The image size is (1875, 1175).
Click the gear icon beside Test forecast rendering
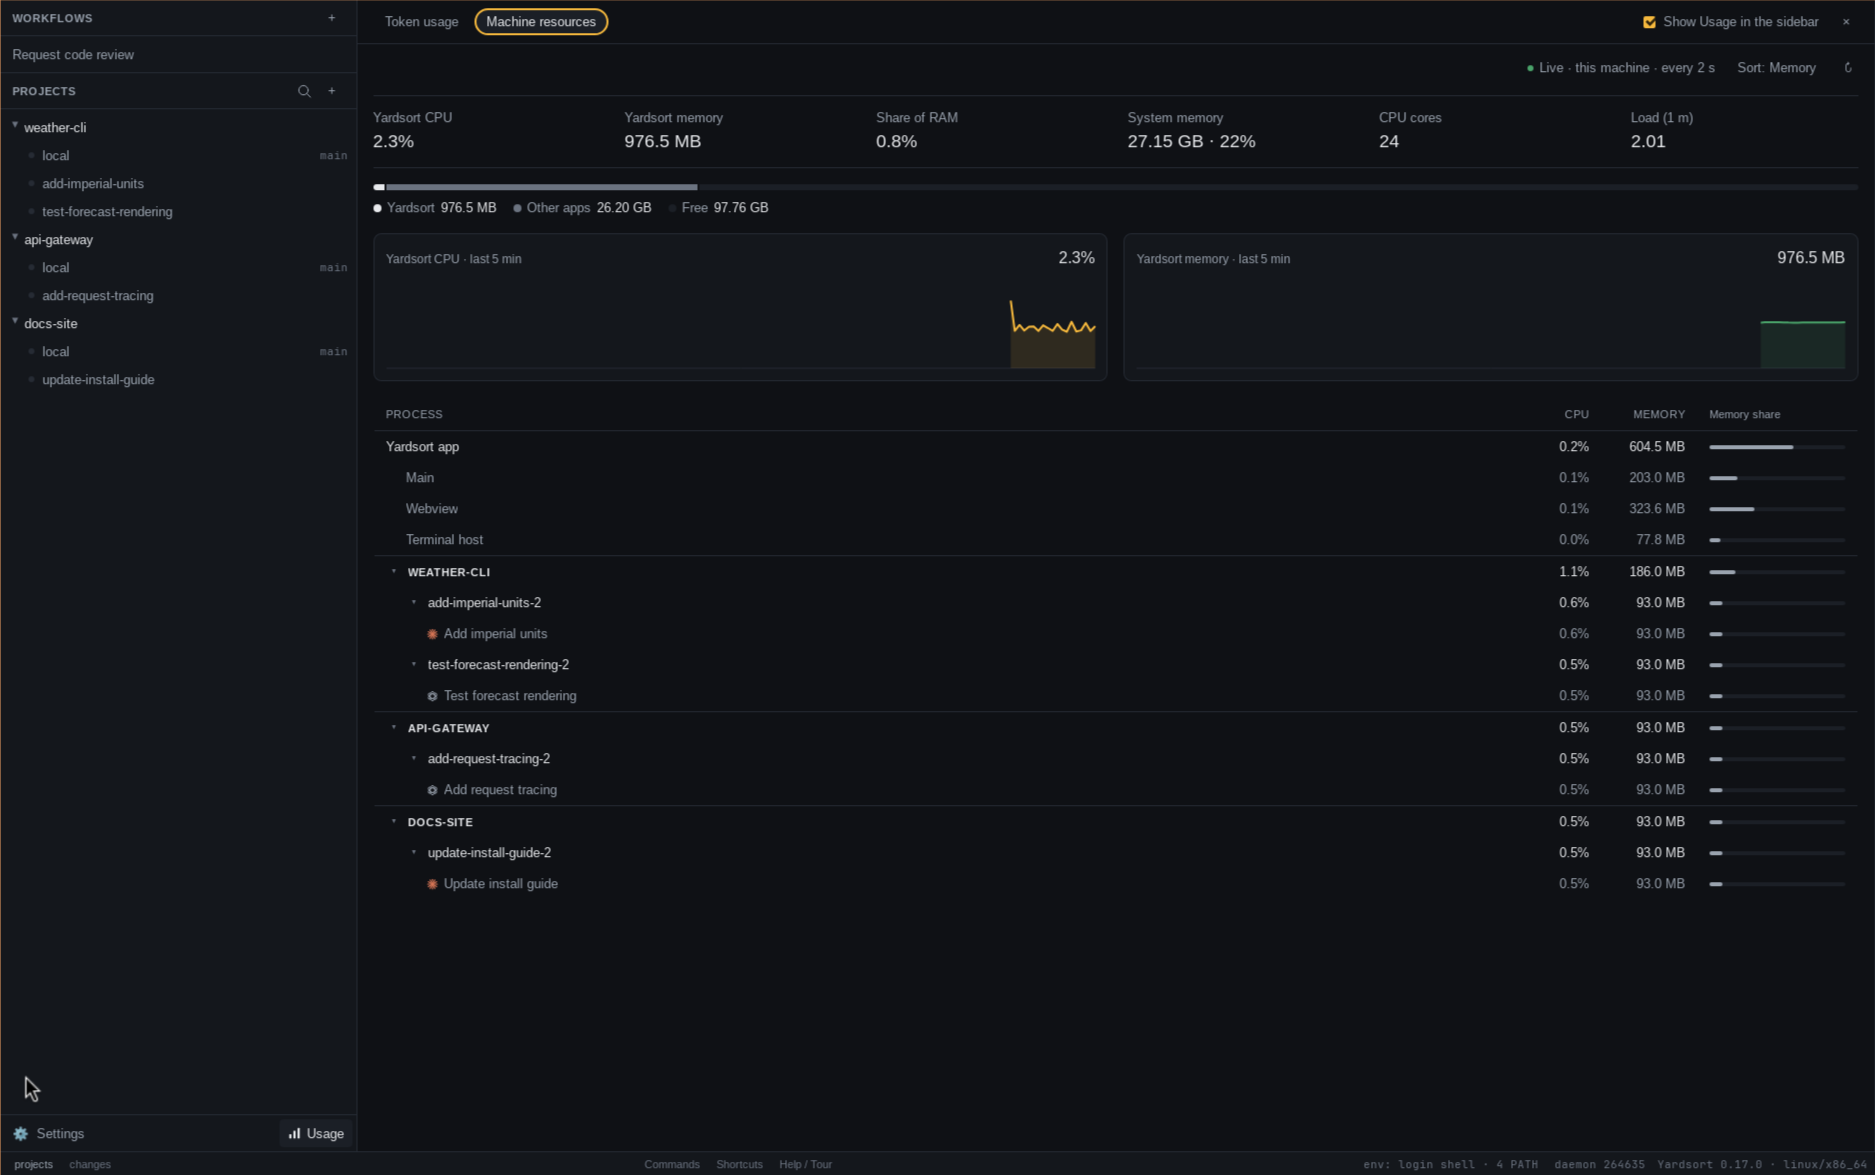click(x=432, y=696)
